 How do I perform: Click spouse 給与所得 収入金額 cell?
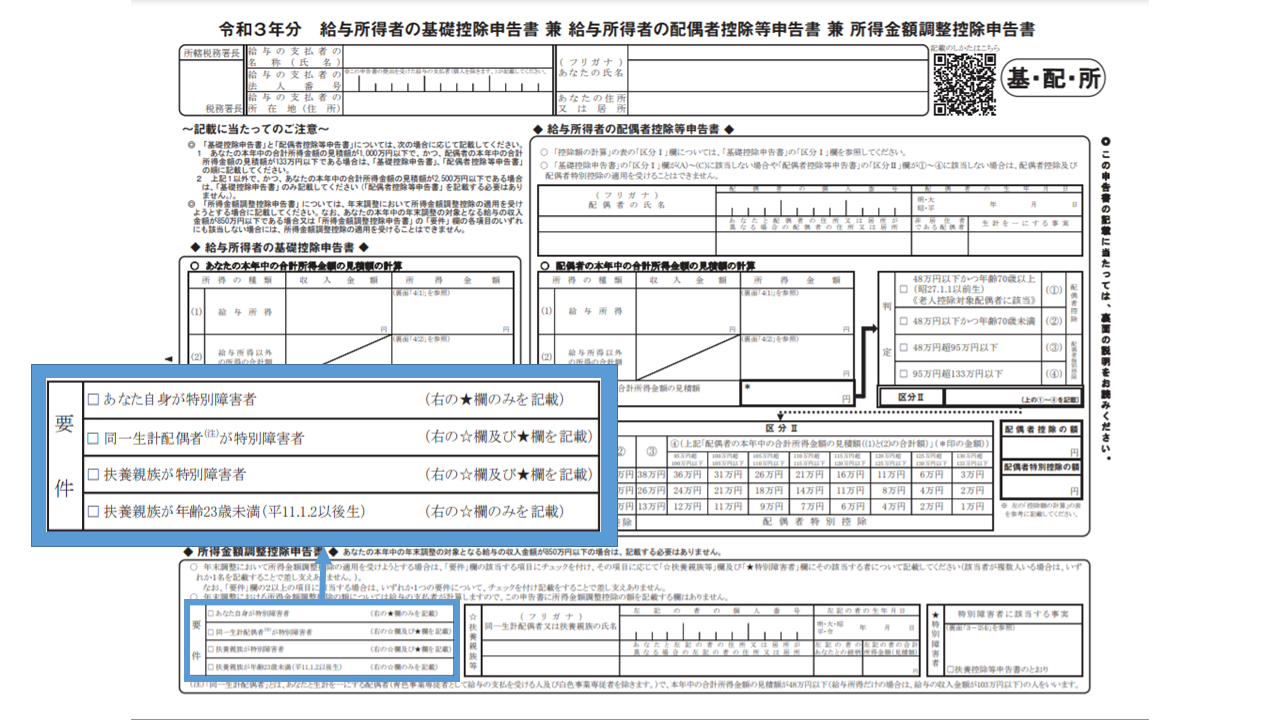point(687,310)
